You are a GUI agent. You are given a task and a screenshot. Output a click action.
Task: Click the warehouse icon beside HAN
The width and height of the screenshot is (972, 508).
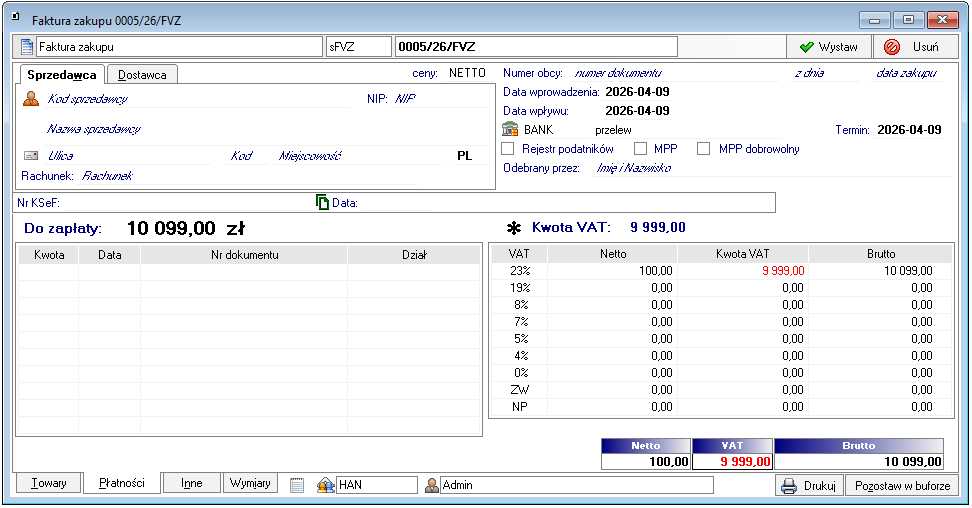tap(325, 485)
